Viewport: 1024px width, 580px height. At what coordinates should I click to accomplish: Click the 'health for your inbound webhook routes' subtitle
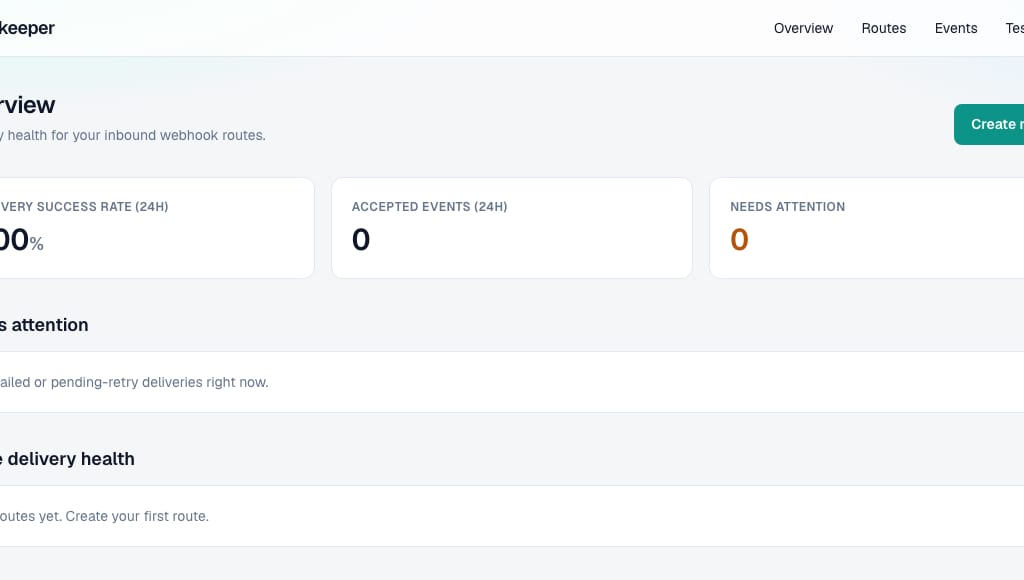point(133,135)
